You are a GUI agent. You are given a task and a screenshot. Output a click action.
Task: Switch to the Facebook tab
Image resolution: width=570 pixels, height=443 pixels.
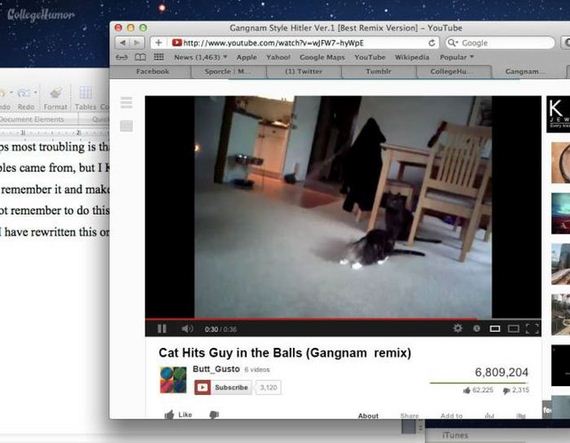(152, 72)
